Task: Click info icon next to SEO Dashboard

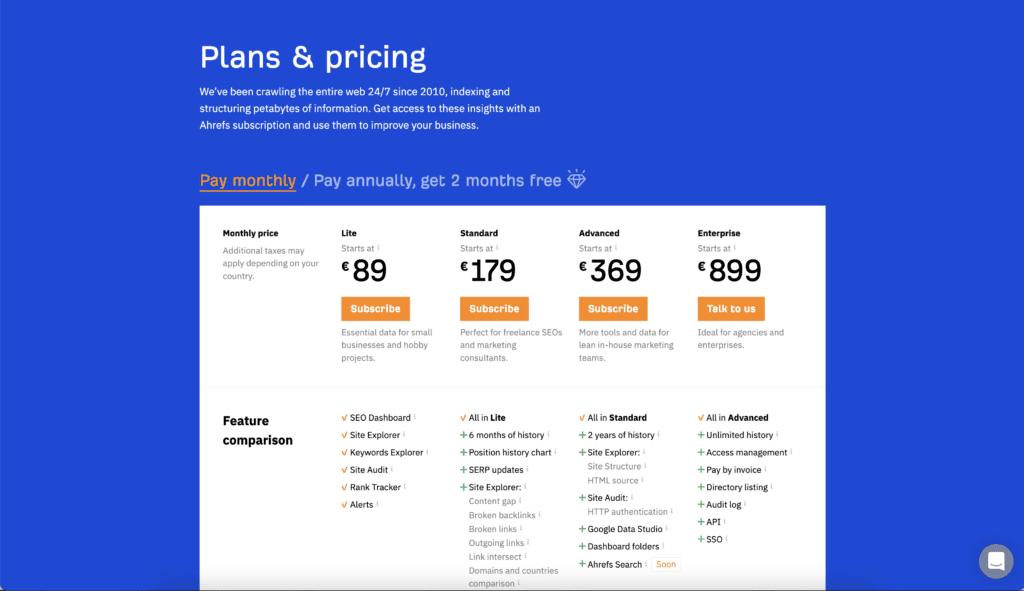Action: click(x=416, y=417)
